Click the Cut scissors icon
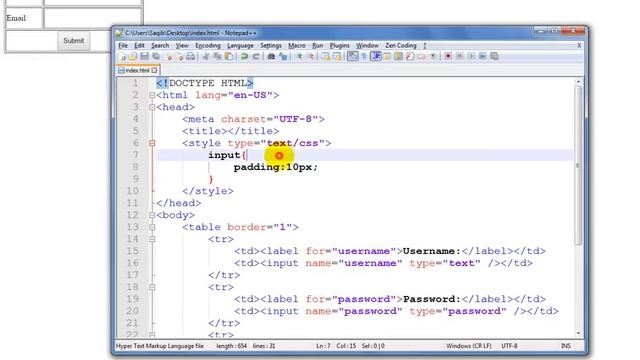 coord(206,56)
